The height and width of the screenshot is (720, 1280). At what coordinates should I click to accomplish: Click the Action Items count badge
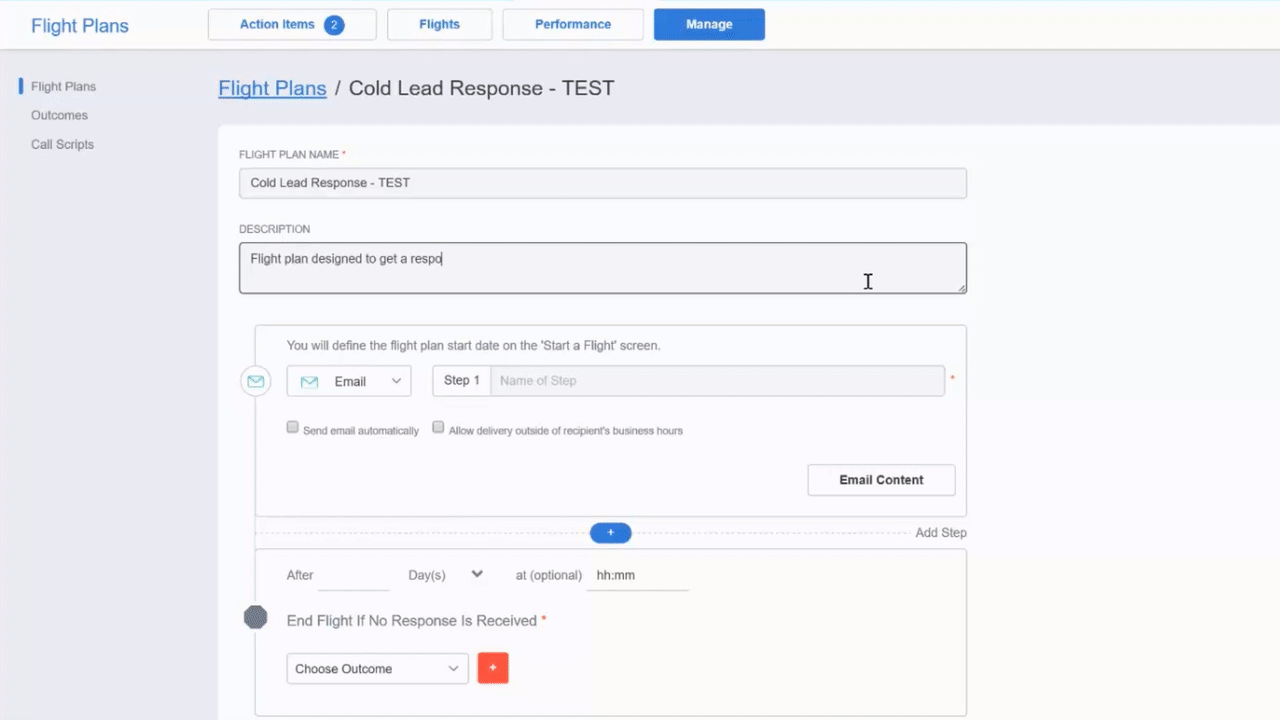click(x=334, y=25)
